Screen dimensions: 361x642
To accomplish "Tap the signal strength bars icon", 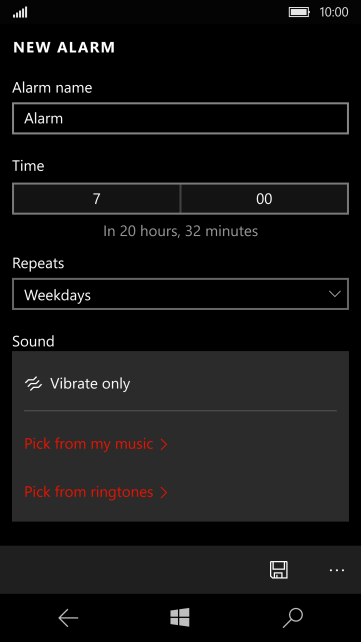I will pyautogui.click(x=20, y=13).
